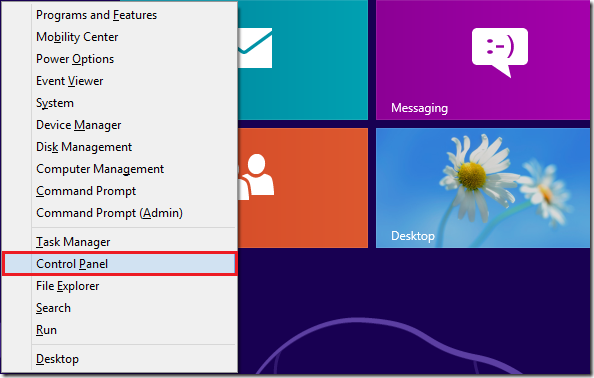Choose Desktop at the menu bottom

pyautogui.click(x=120, y=359)
